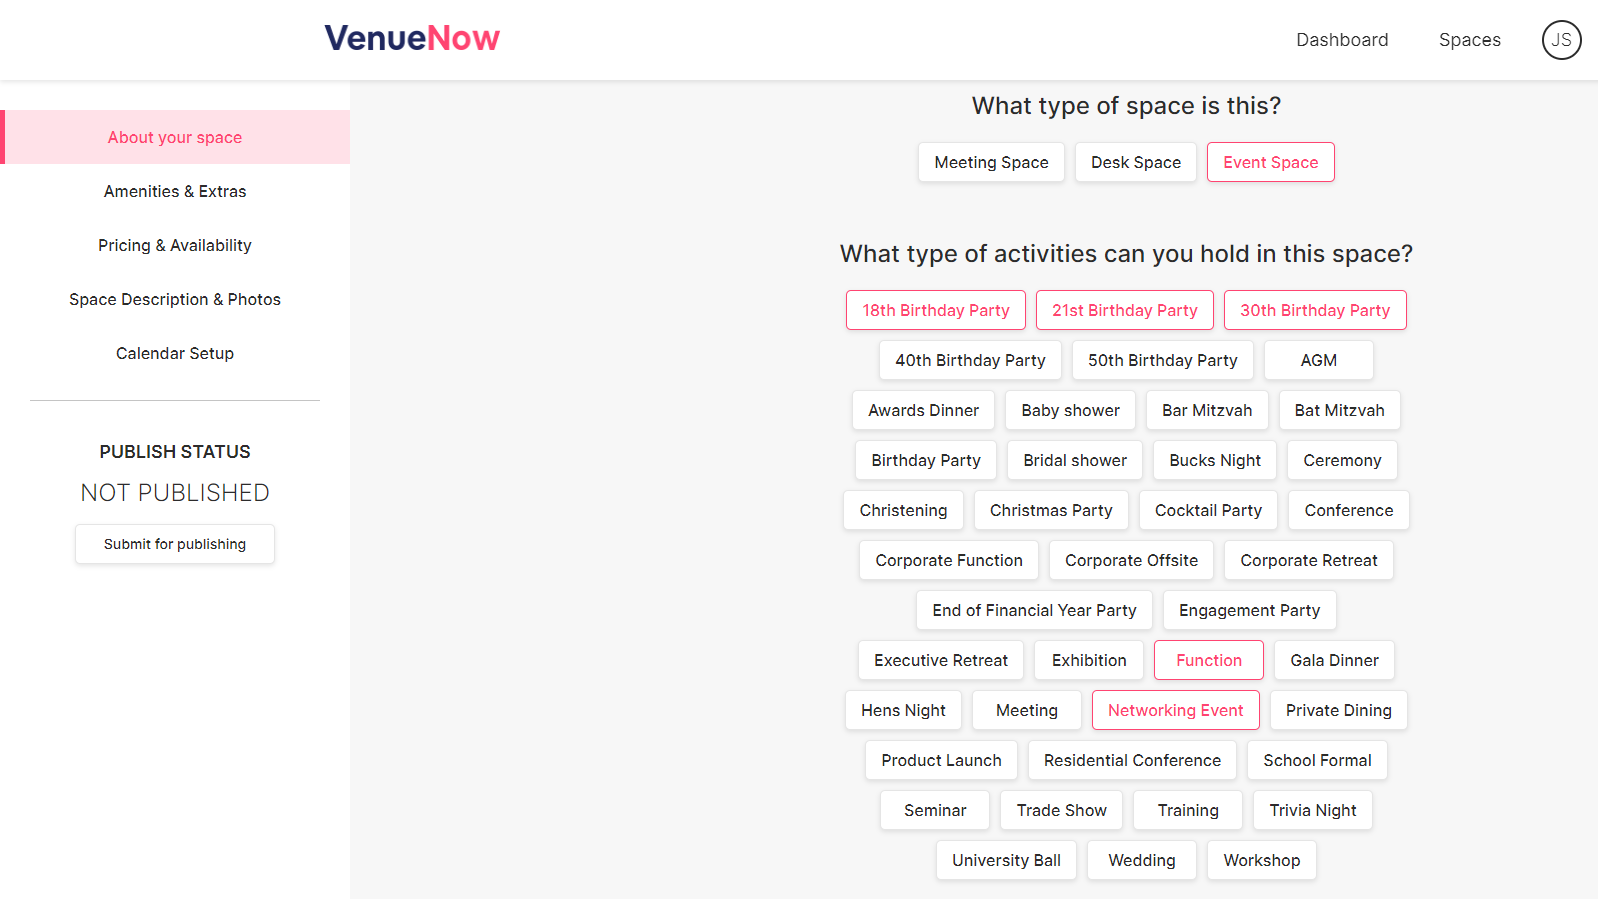Select Corporate Retreat activity
Screen dimensions: 1598x899
pyautogui.click(x=1309, y=560)
